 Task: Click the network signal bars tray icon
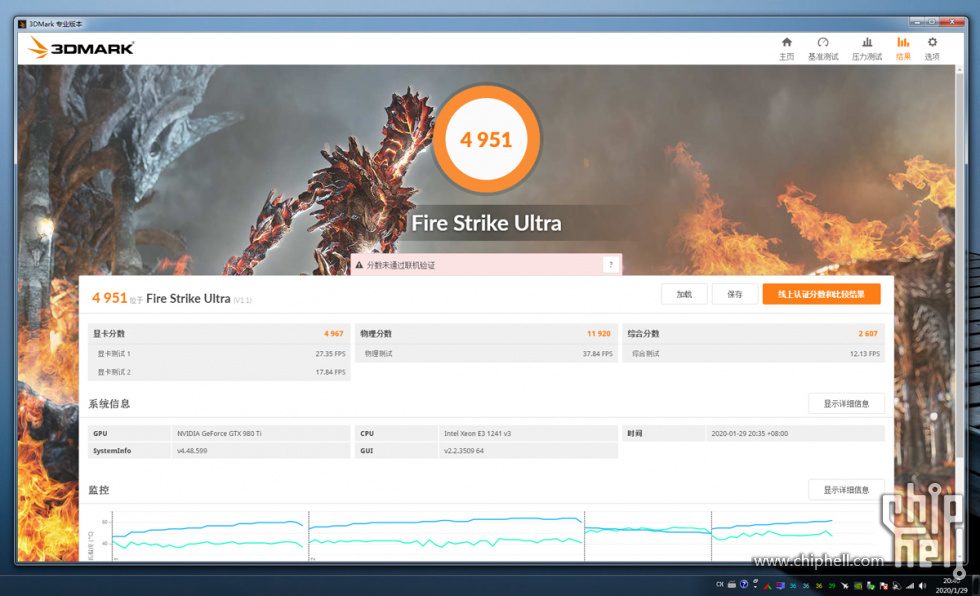pyautogui.click(x=909, y=585)
